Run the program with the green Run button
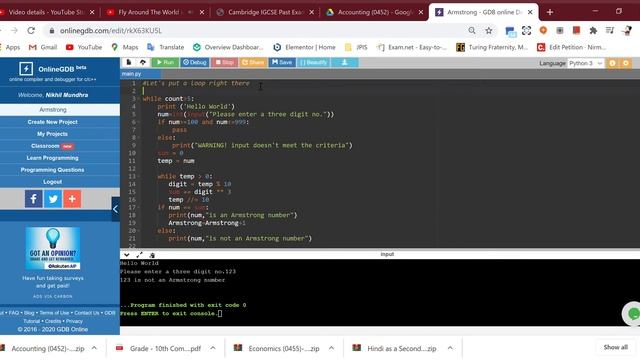The image size is (640, 360). (x=165, y=62)
